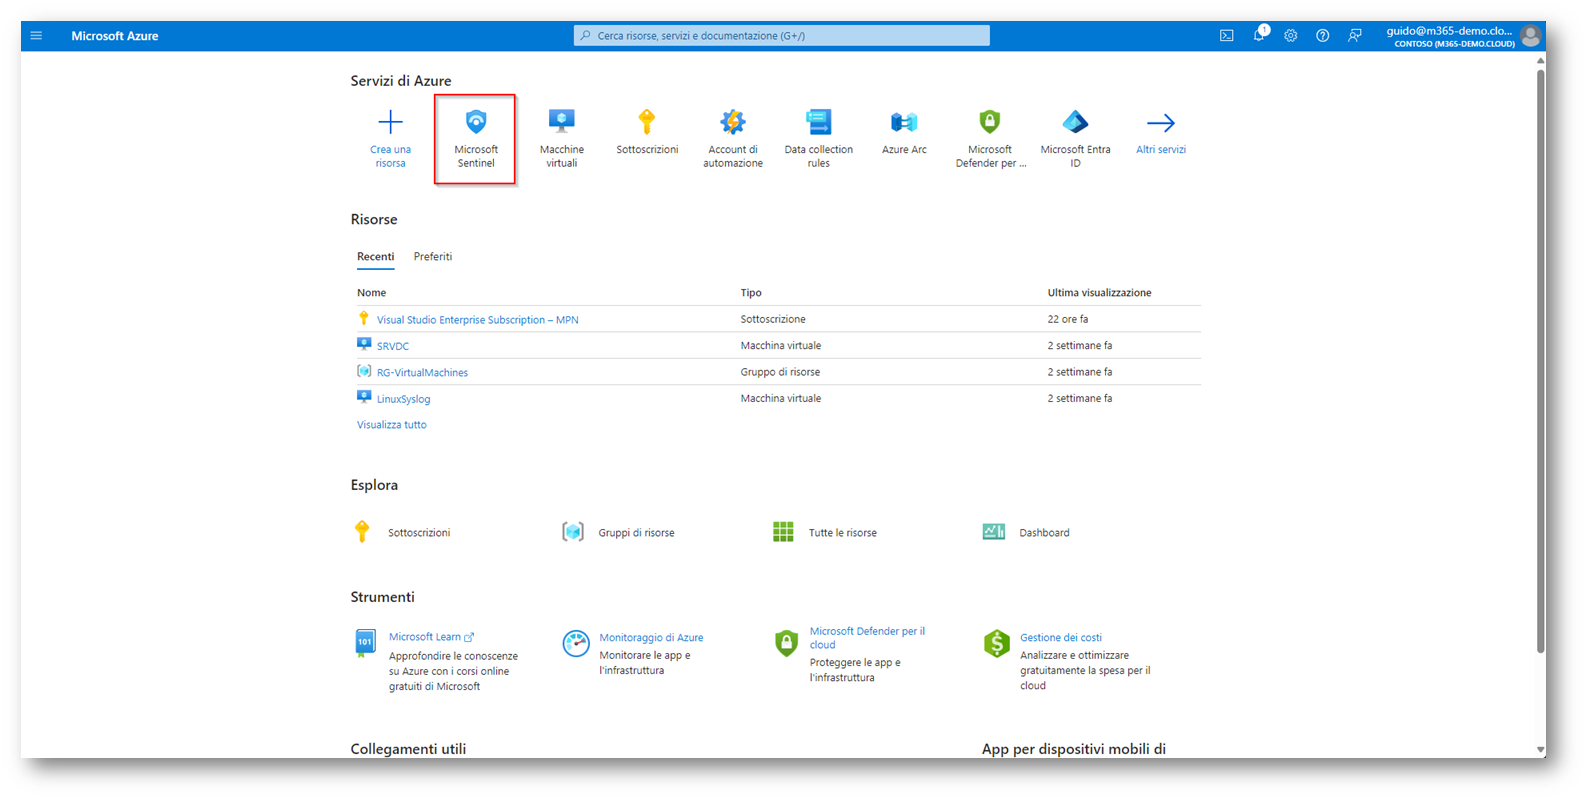
Task: Open Microsoft Defender per cloud service icon
Action: 990,122
